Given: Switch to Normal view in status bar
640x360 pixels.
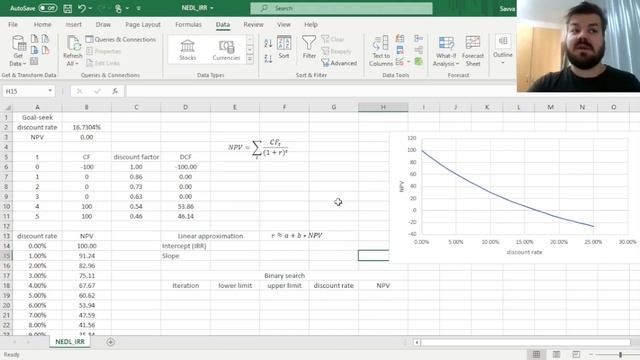Looking at the screenshot, I should (536, 354).
